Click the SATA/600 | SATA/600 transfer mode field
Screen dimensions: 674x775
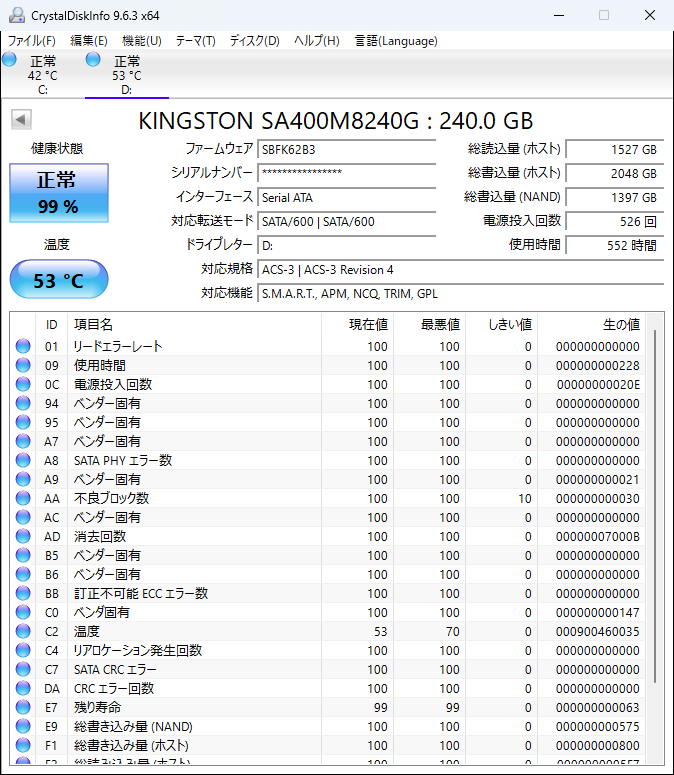(346, 221)
